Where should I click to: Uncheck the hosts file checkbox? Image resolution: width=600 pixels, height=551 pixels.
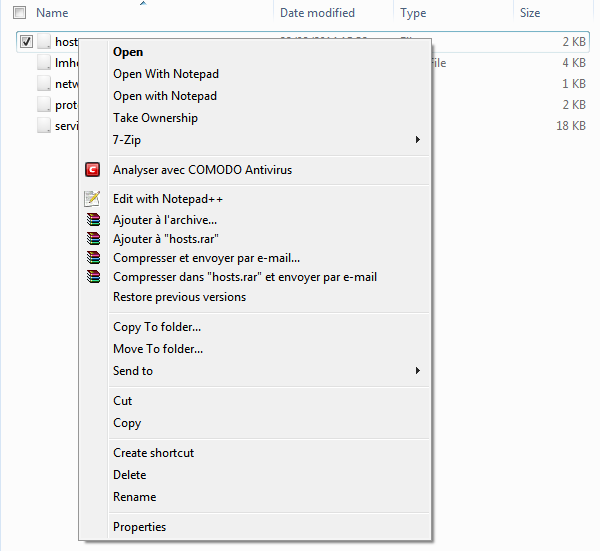(x=26, y=41)
